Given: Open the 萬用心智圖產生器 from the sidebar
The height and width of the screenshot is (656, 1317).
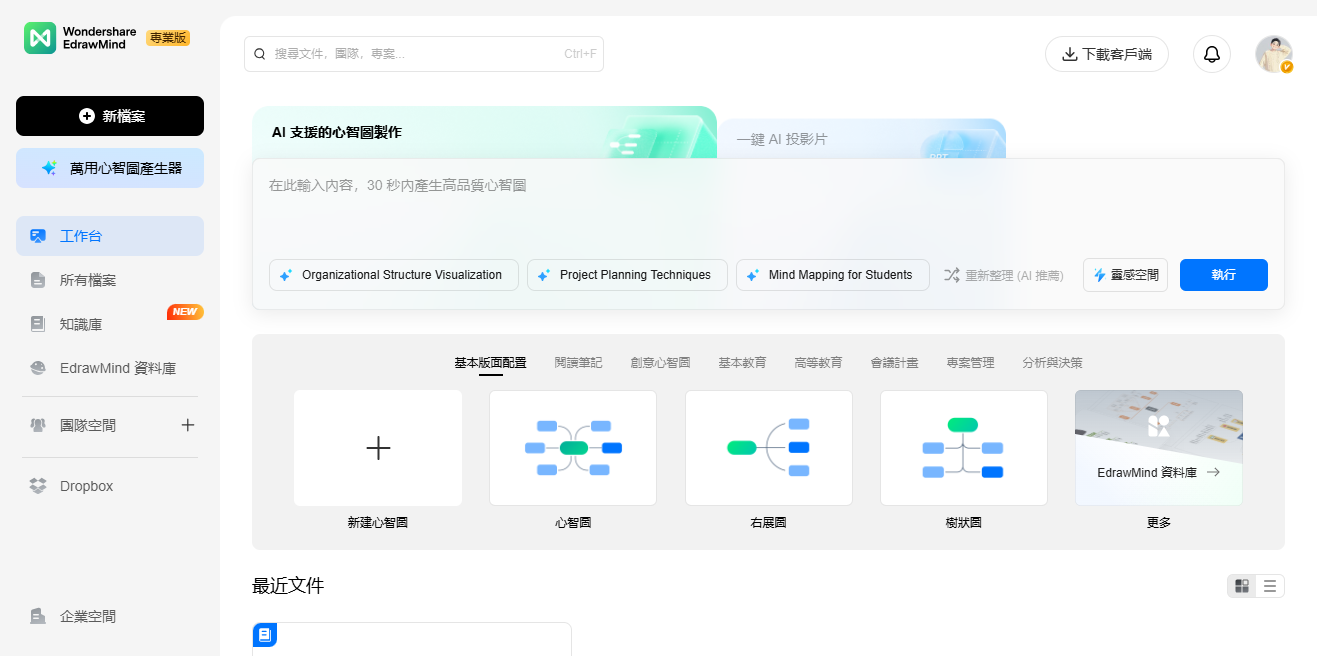Looking at the screenshot, I should [110, 168].
